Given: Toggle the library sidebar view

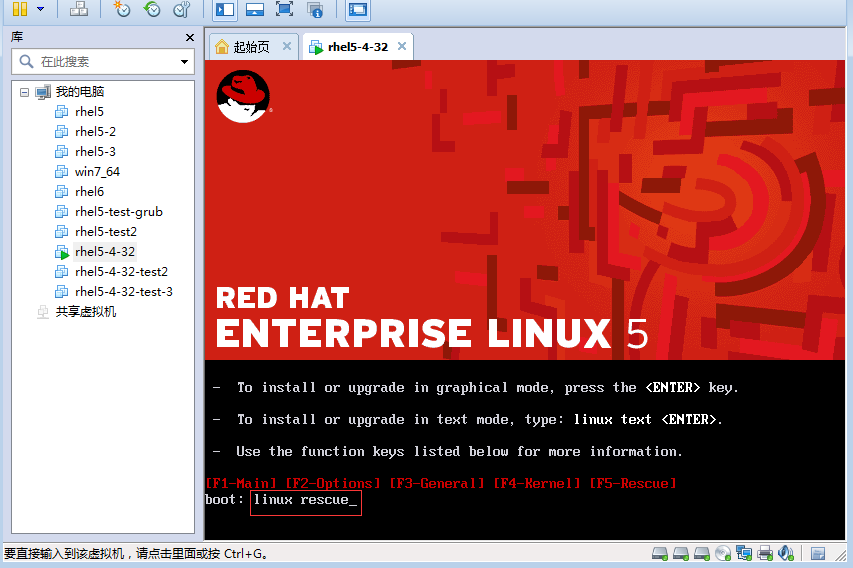Looking at the screenshot, I should pos(225,9).
